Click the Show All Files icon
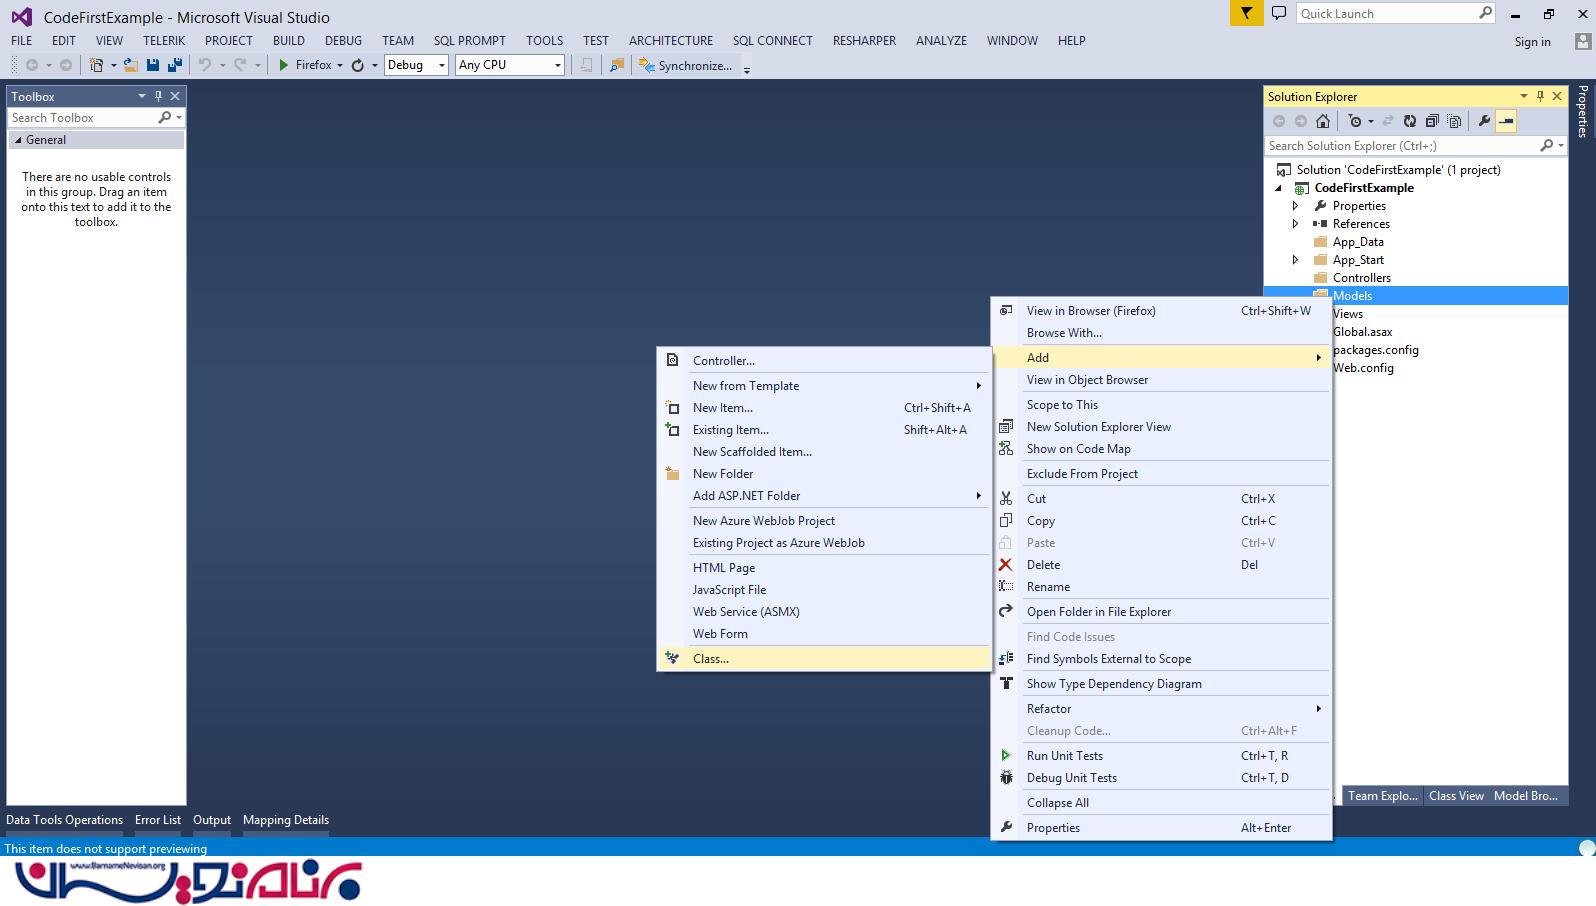Viewport: 1596px width, 906px height. click(1454, 121)
